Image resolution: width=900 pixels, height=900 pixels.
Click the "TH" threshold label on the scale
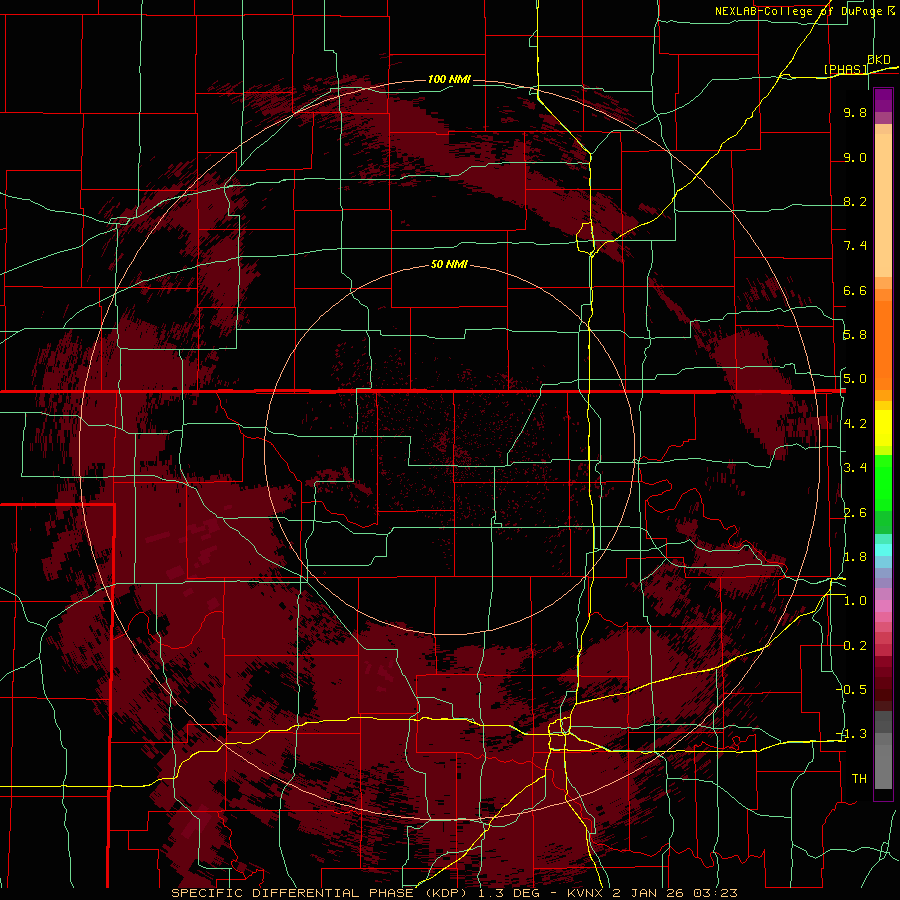859,779
